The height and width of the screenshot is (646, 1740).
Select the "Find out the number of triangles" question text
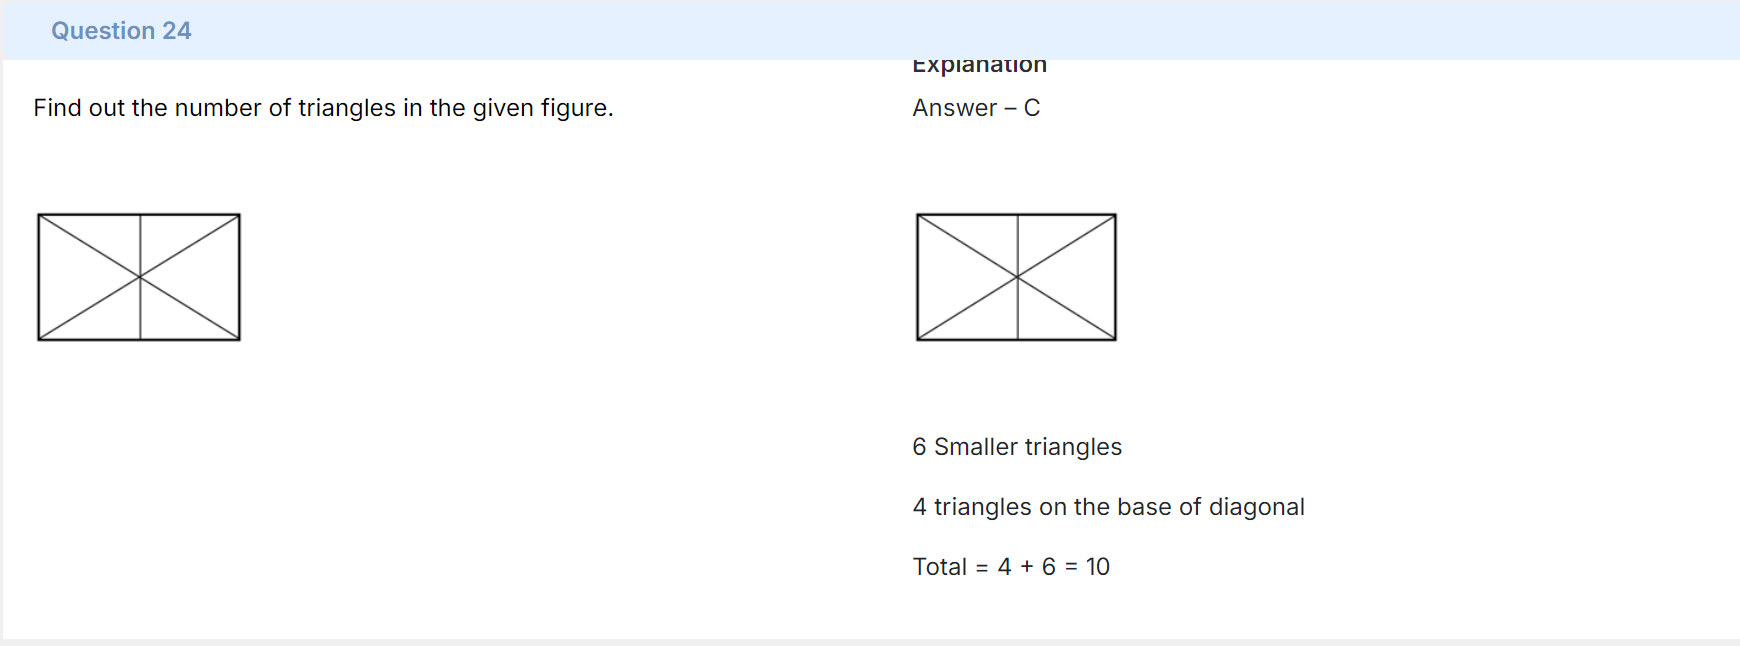coord(323,108)
